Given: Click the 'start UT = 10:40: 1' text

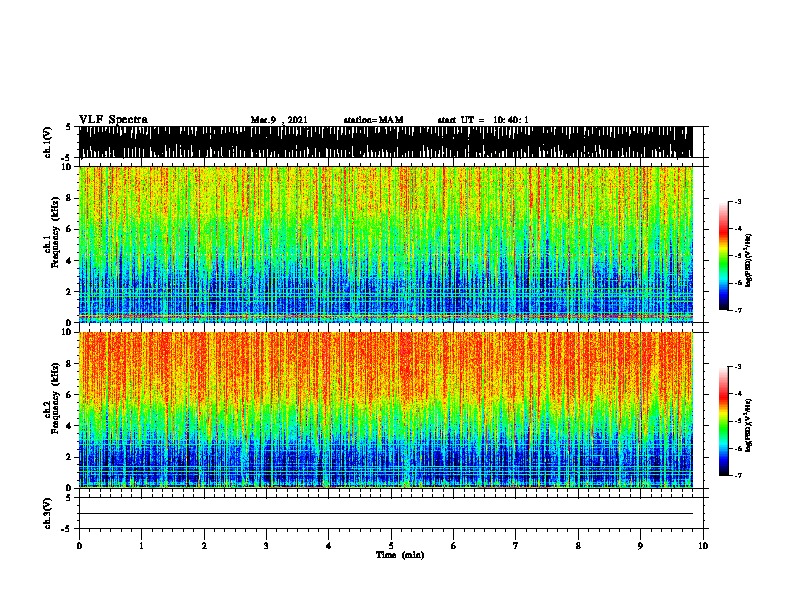Looking at the screenshot, I should 483,120.
